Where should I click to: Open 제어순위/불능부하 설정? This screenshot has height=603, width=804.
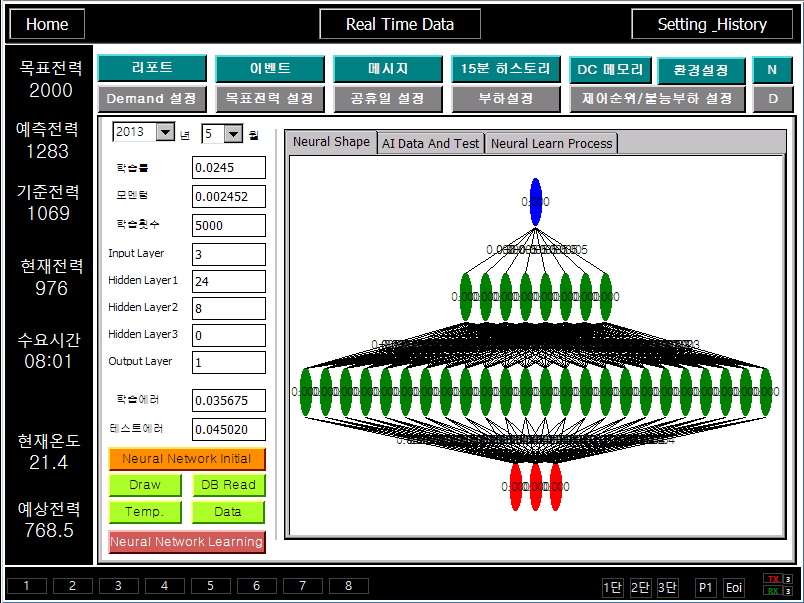[657, 99]
